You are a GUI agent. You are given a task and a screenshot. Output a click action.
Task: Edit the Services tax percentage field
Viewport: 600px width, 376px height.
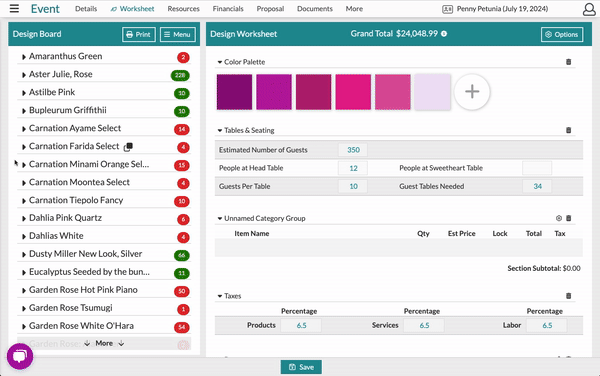[424, 326]
